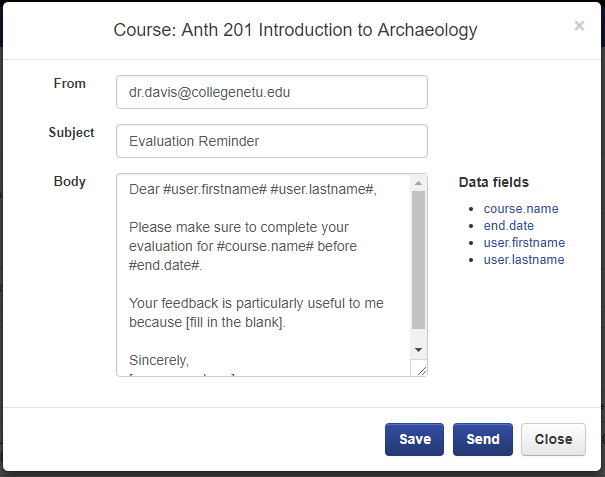Click the Body scrollbar down arrow
The height and width of the screenshot is (477, 605).
coord(419,349)
